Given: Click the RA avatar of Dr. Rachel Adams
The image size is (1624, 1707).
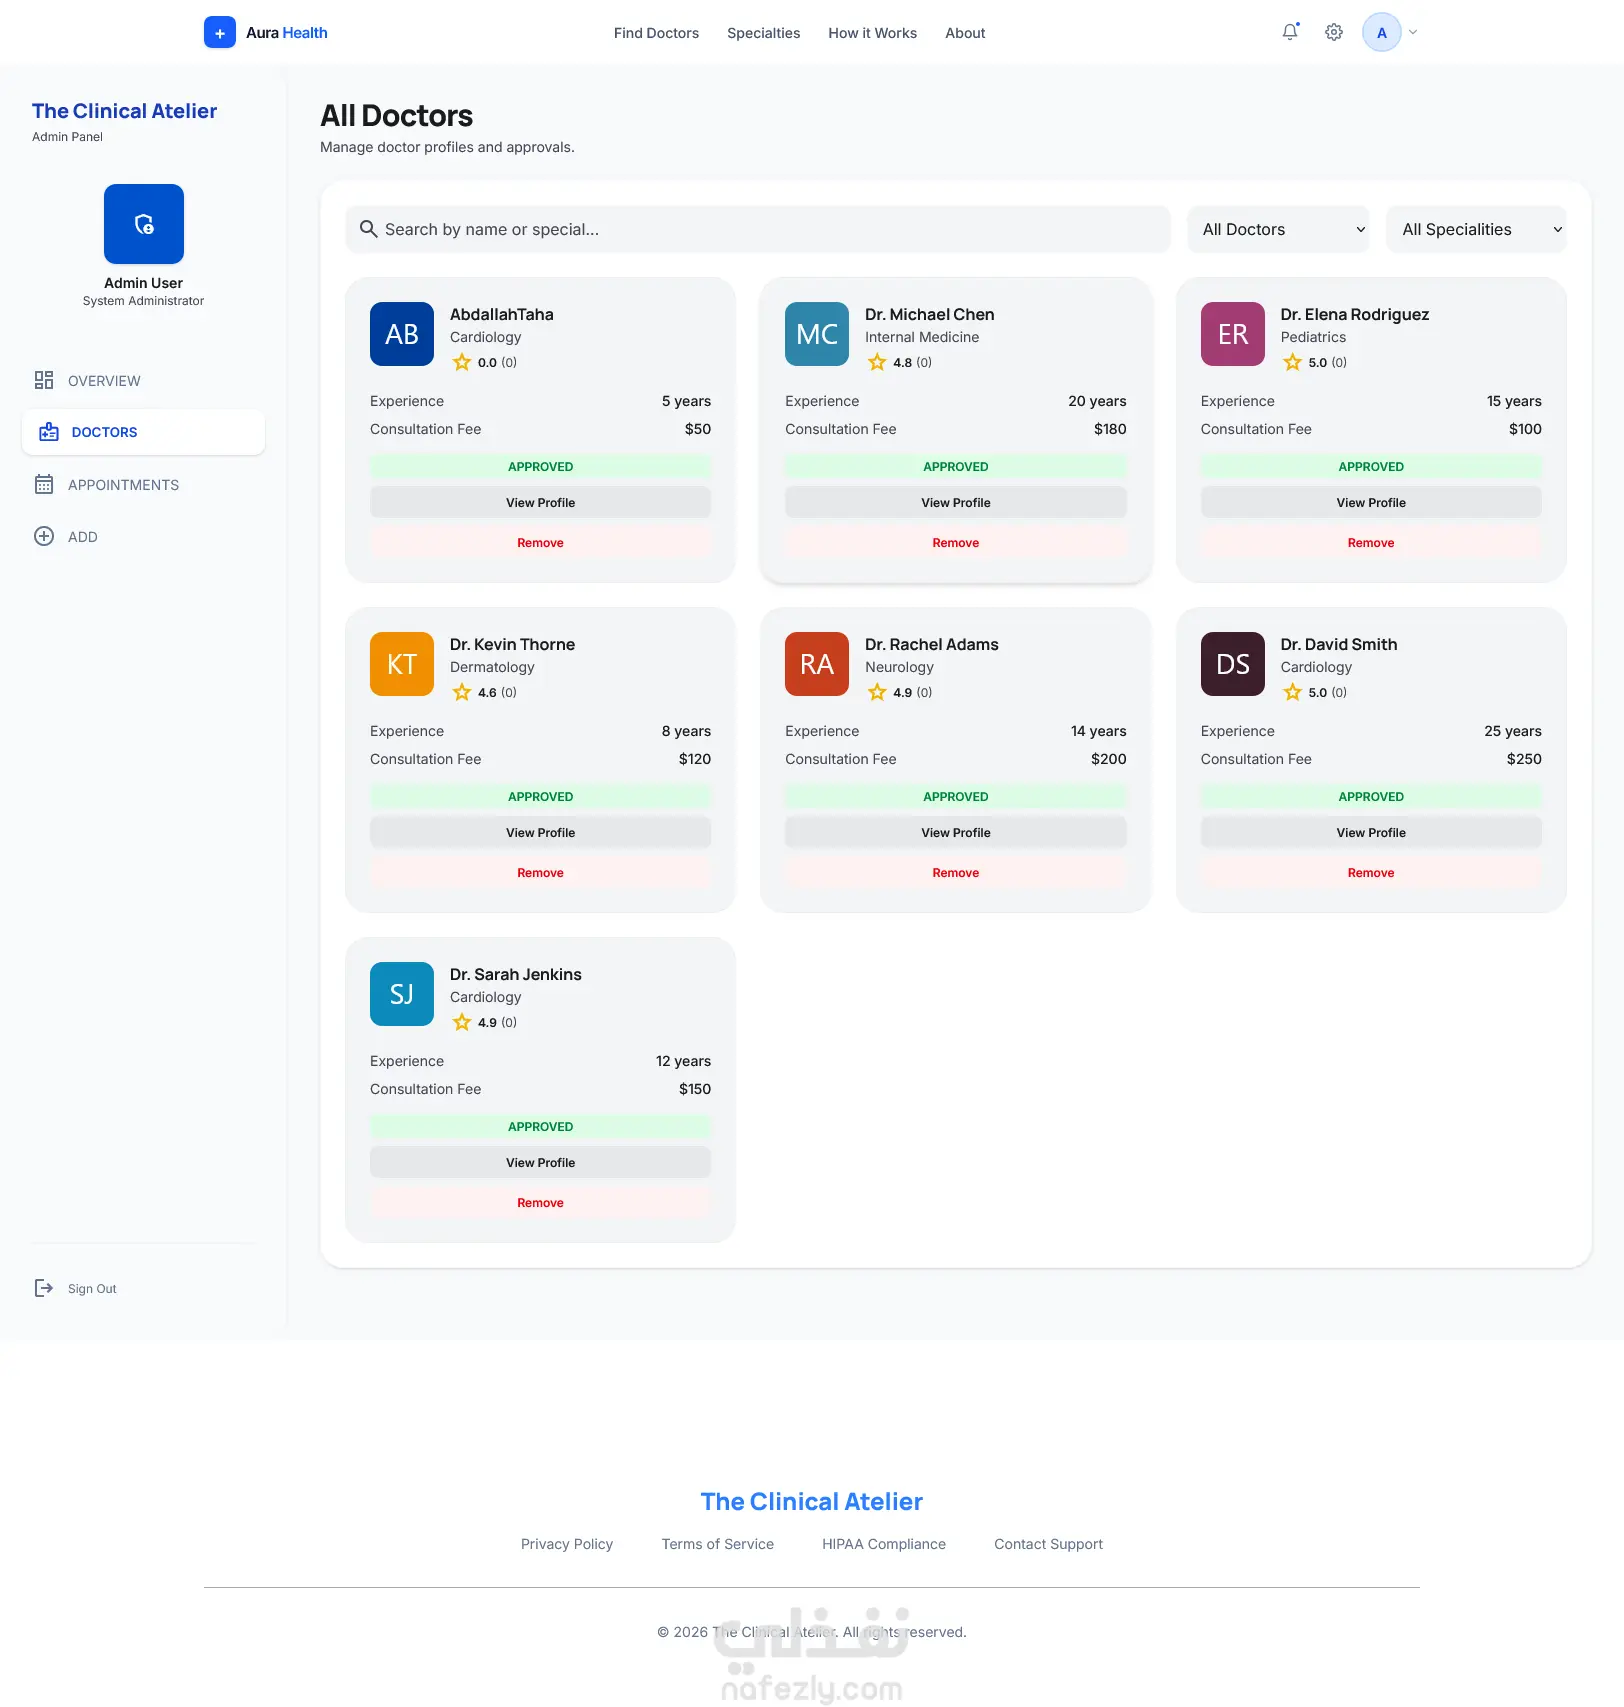Looking at the screenshot, I should click(817, 664).
